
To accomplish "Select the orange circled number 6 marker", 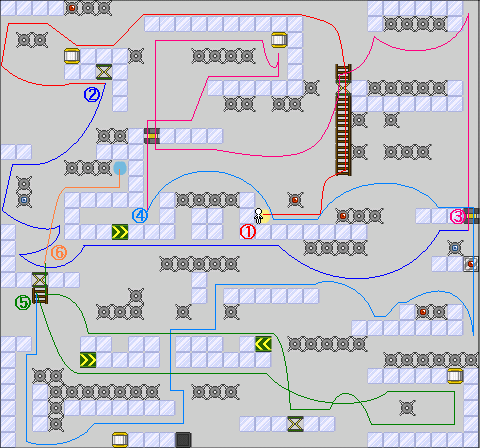I will click(x=59, y=253).
